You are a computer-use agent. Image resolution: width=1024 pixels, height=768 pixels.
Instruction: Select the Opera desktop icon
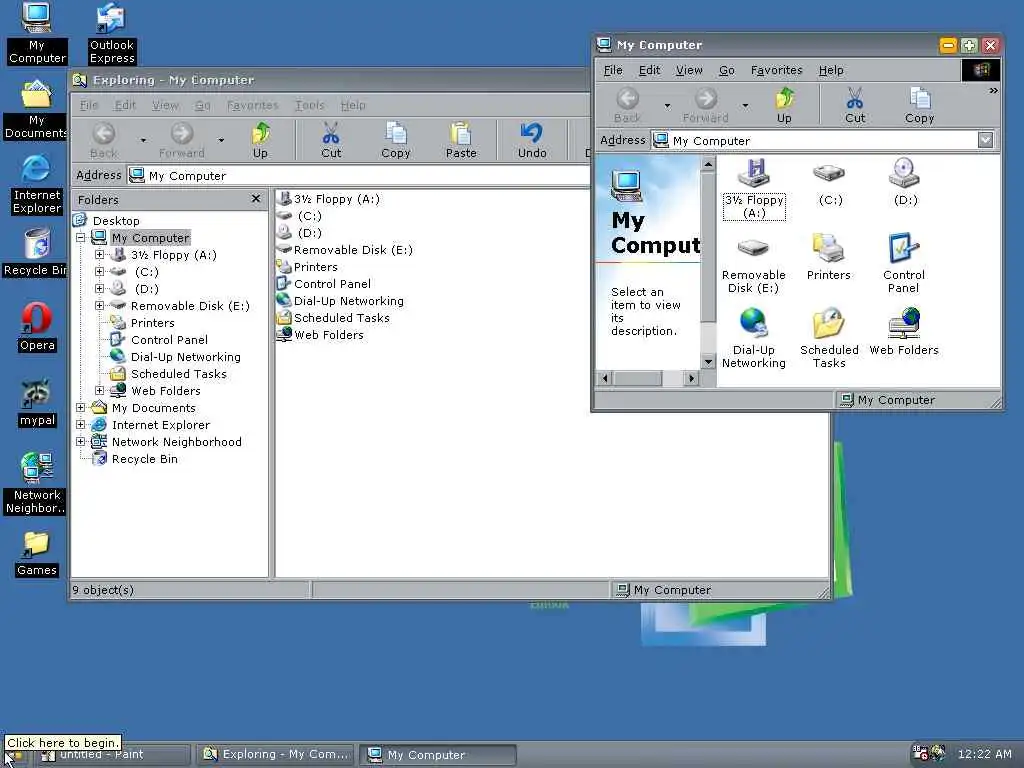click(x=37, y=327)
